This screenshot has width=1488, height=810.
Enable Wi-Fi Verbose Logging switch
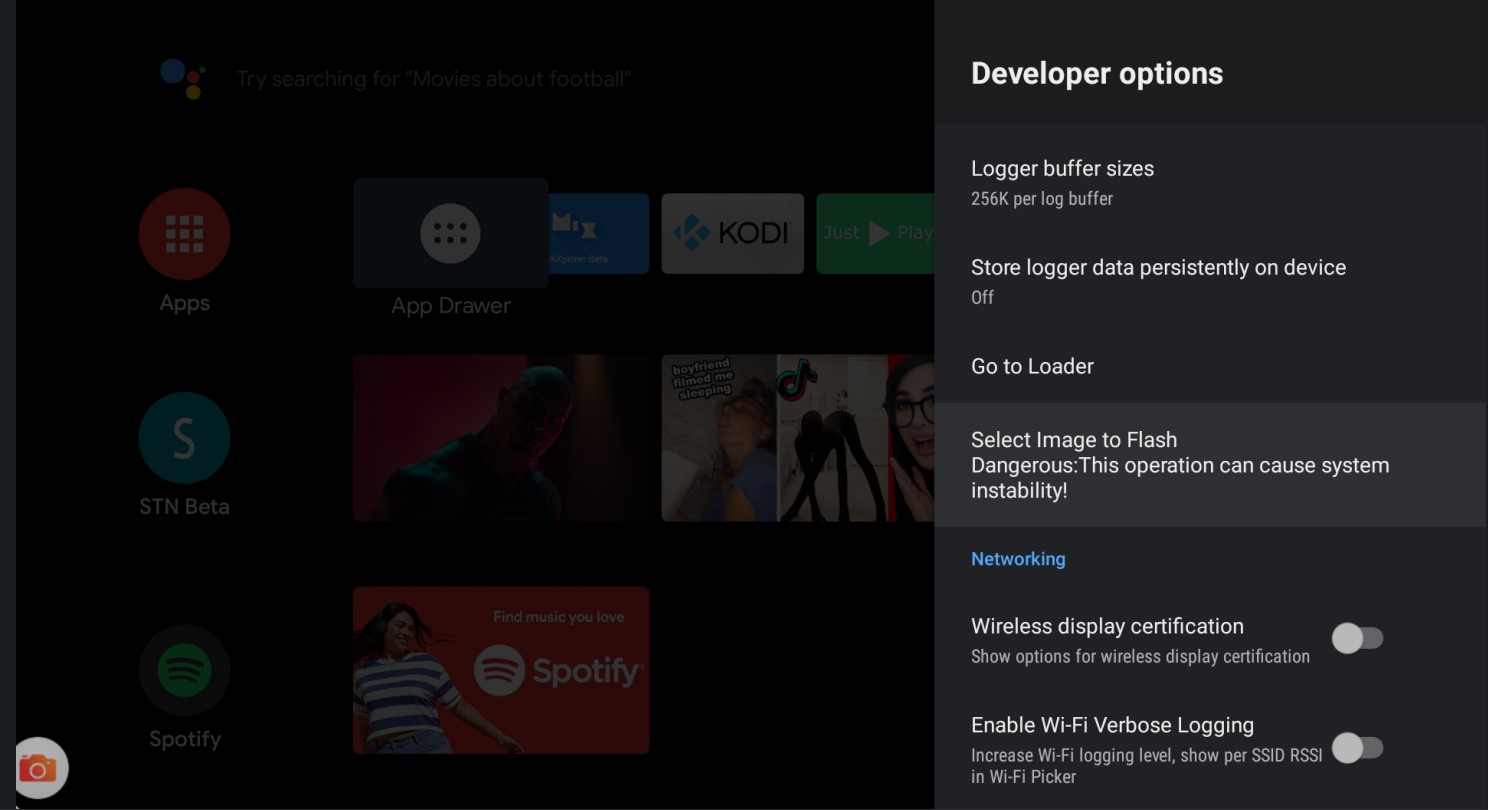tap(1357, 747)
